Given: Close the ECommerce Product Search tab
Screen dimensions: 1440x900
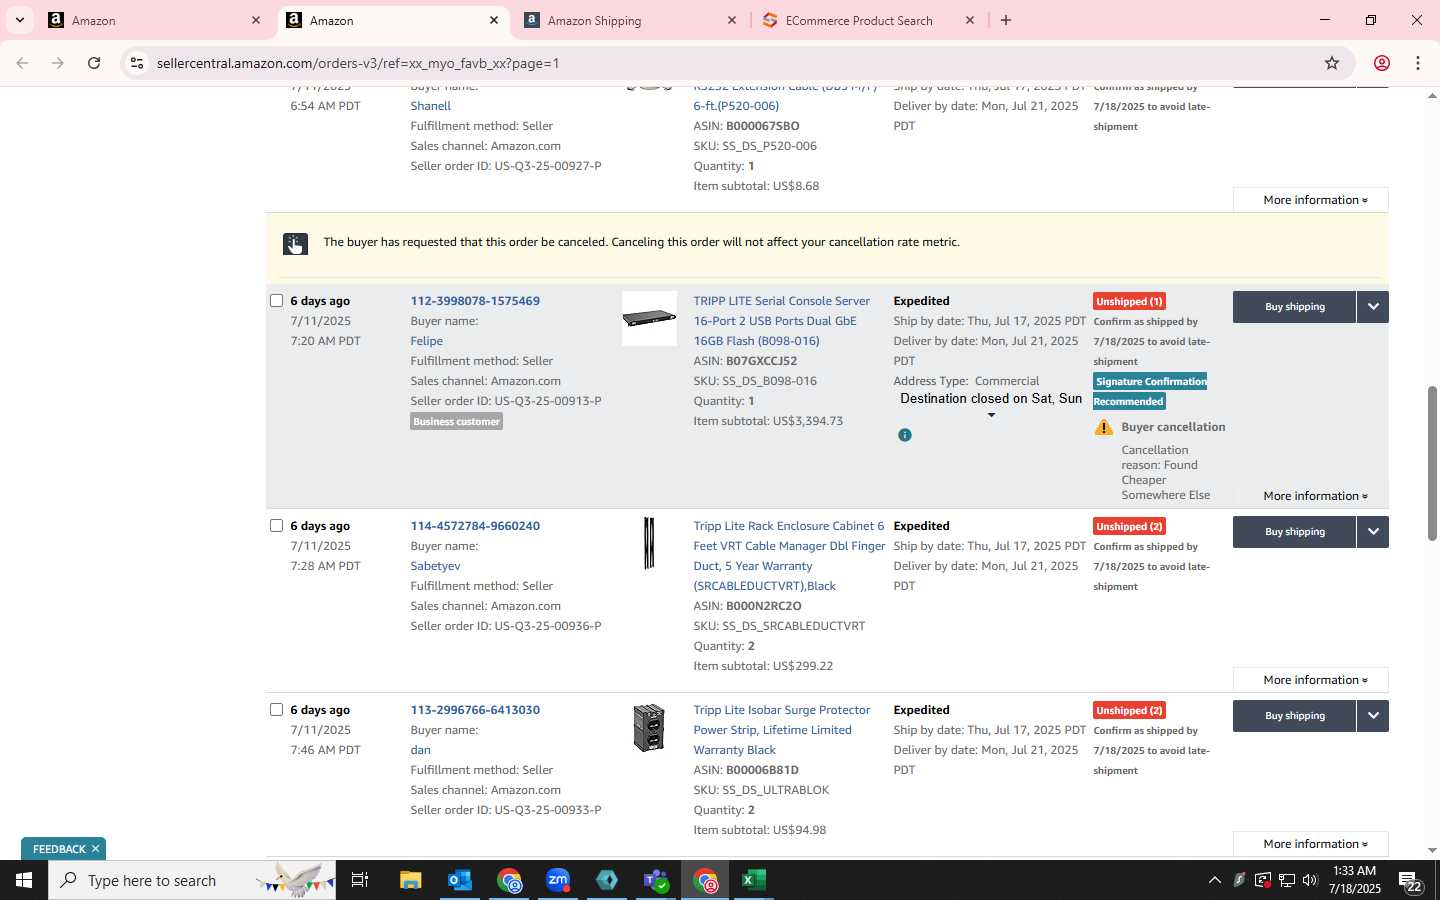Looking at the screenshot, I should point(969,20).
